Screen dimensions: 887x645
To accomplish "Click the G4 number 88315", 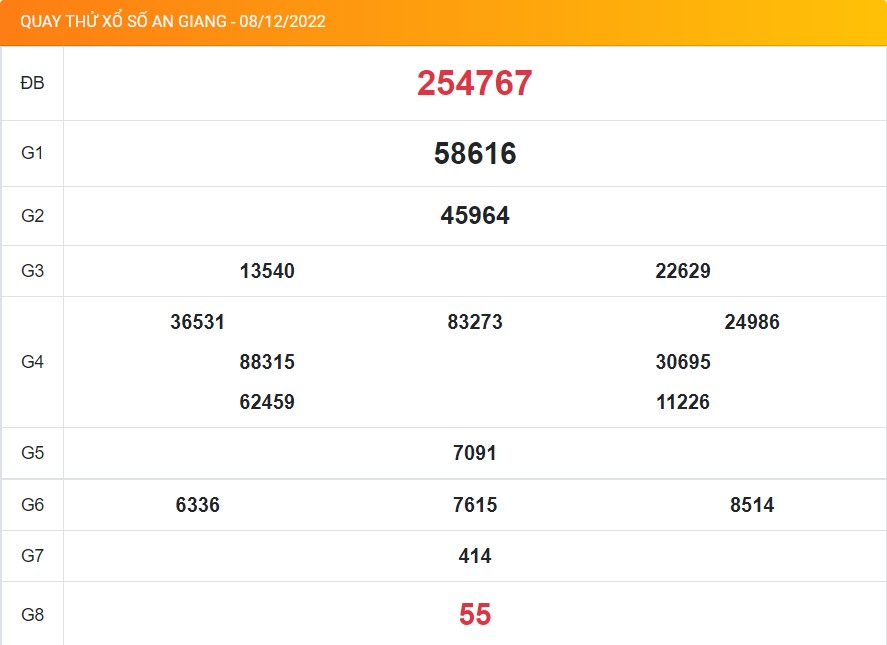I will click(x=267, y=362).
